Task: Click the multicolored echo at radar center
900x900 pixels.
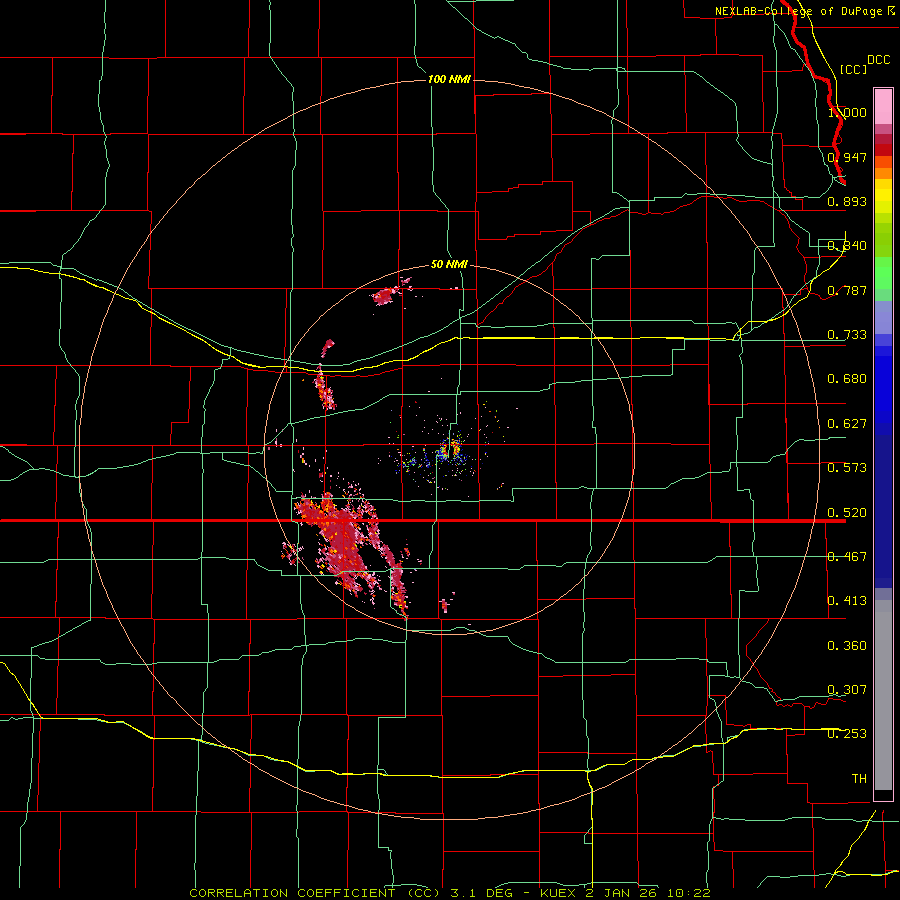Action: (451, 449)
